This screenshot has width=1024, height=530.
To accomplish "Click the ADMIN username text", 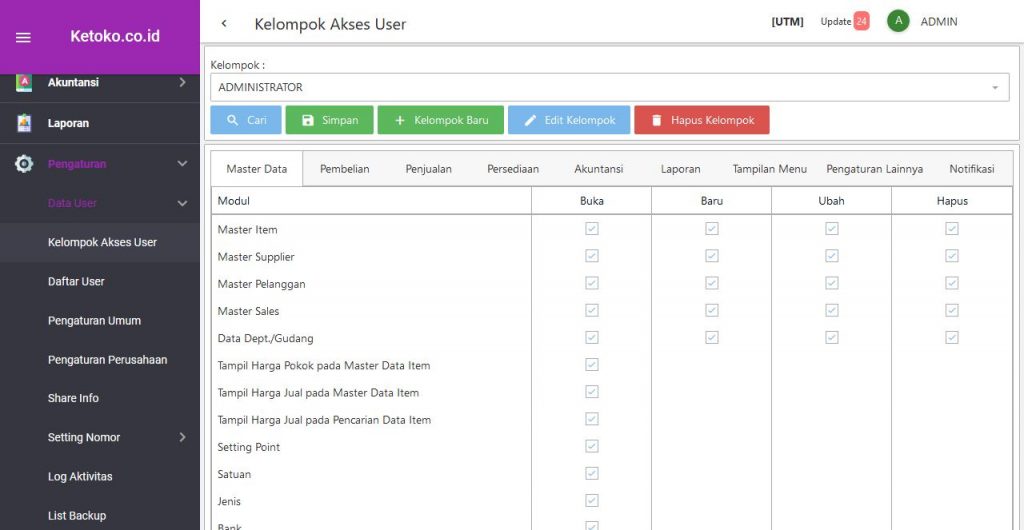I will click(939, 22).
